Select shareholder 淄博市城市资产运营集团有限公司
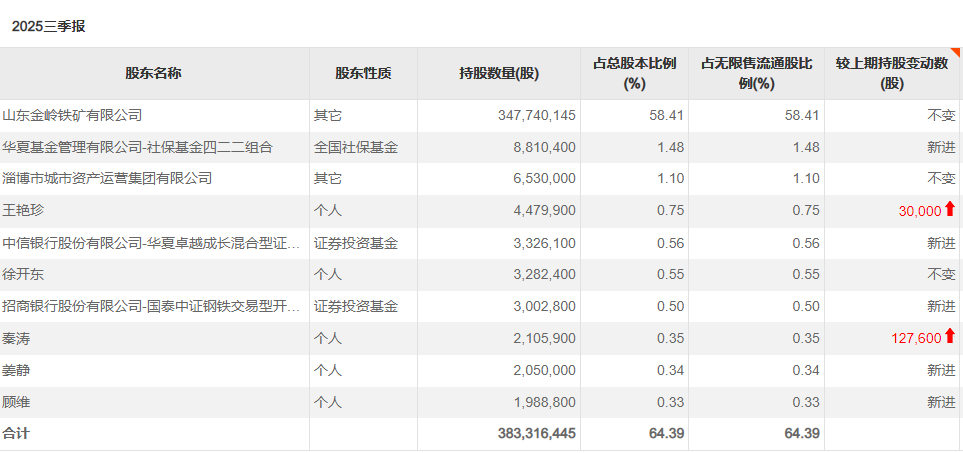The width and height of the screenshot is (963, 453). point(107,179)
